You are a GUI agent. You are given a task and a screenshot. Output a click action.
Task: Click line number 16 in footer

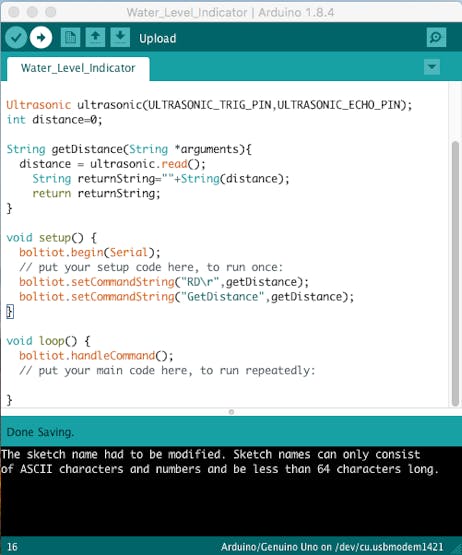(12, 547)
